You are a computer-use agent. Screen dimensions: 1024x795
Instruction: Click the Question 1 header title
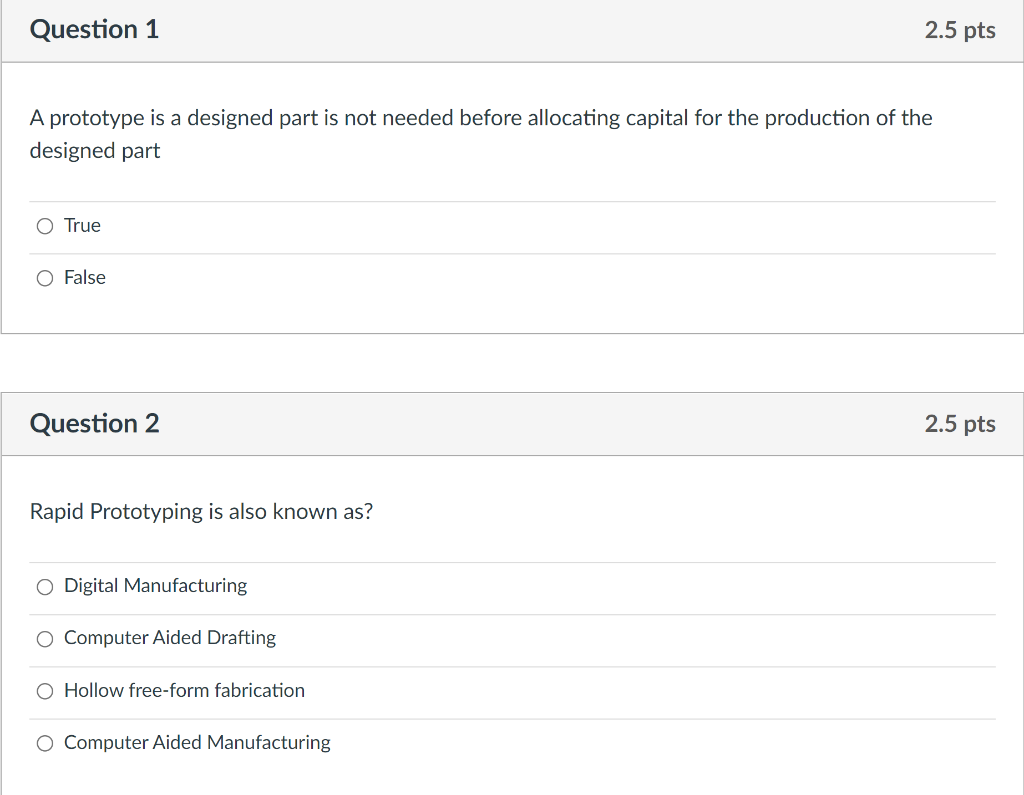[x=95, y=30]
